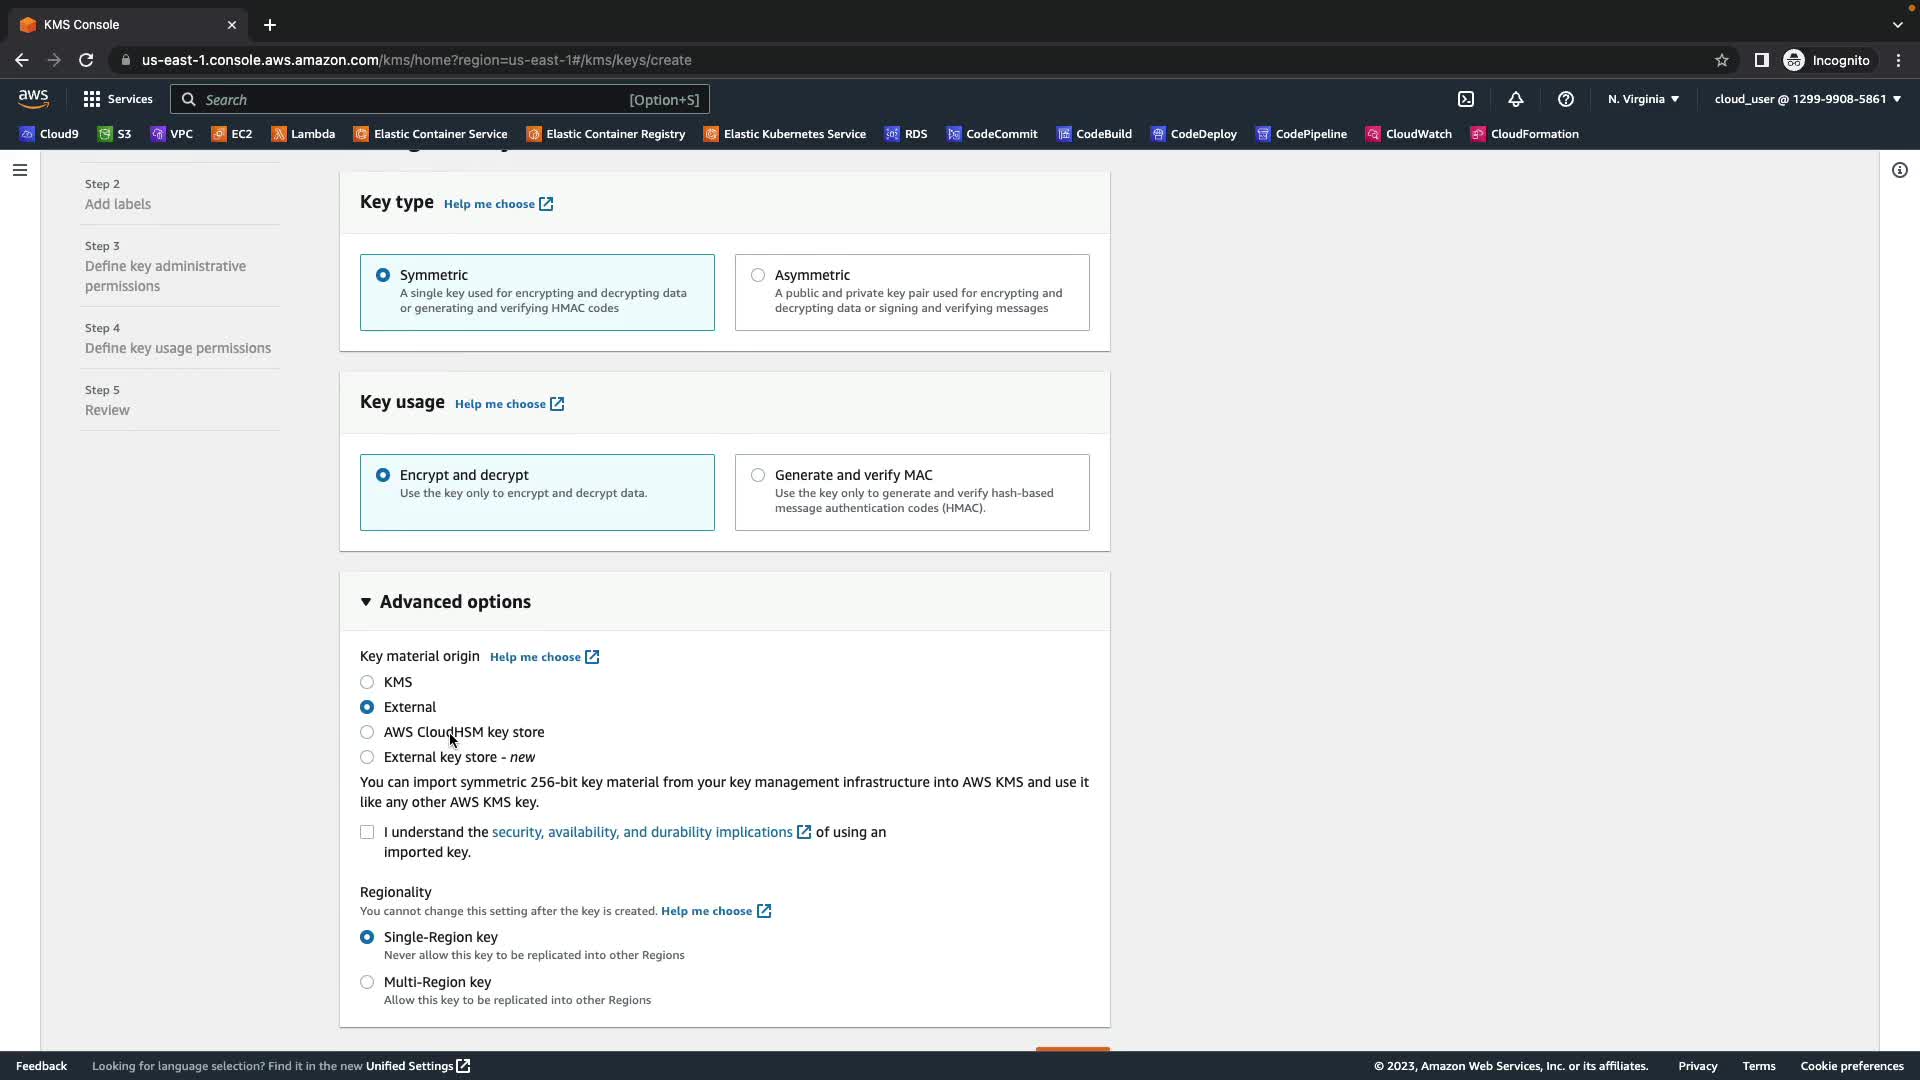The height and width of the screenshot is (1080, 1920).
Task: Toggle the left hamburger navigation menu
Action: pos(19,170)
